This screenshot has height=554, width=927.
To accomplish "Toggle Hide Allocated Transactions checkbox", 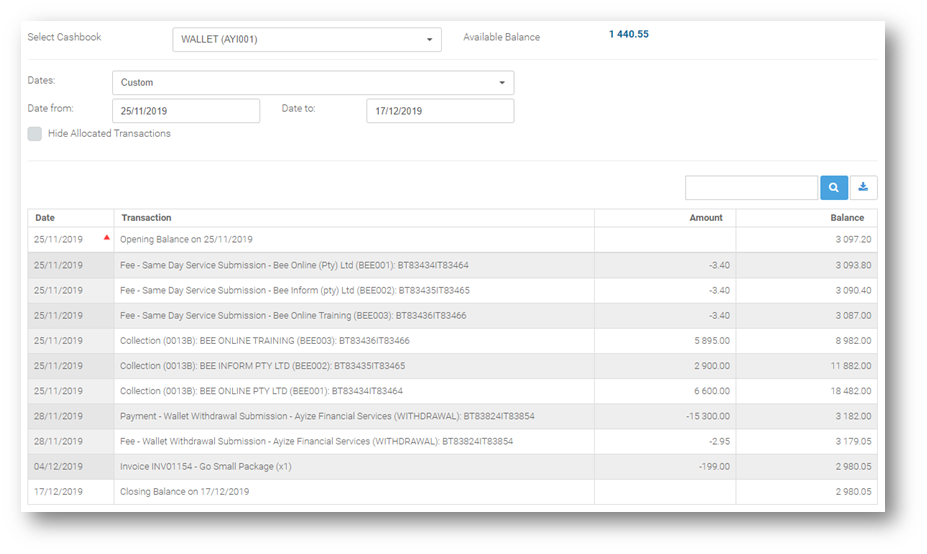I will (35, 134).
